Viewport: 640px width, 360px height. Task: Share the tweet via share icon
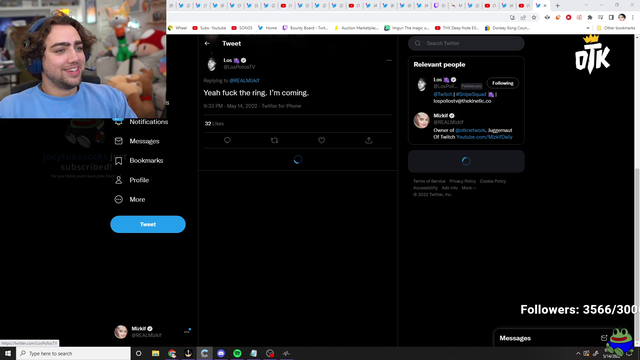(x=369, y=140)
